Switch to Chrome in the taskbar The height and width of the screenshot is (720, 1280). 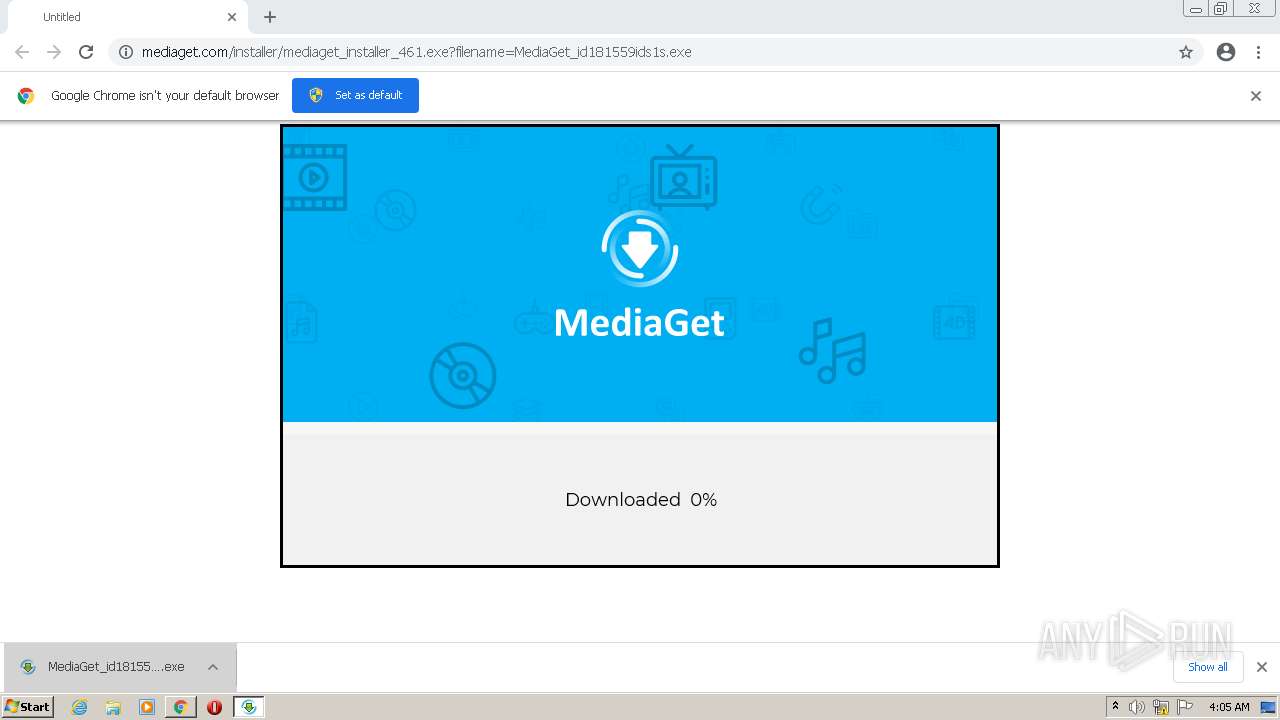coord(180,707)
